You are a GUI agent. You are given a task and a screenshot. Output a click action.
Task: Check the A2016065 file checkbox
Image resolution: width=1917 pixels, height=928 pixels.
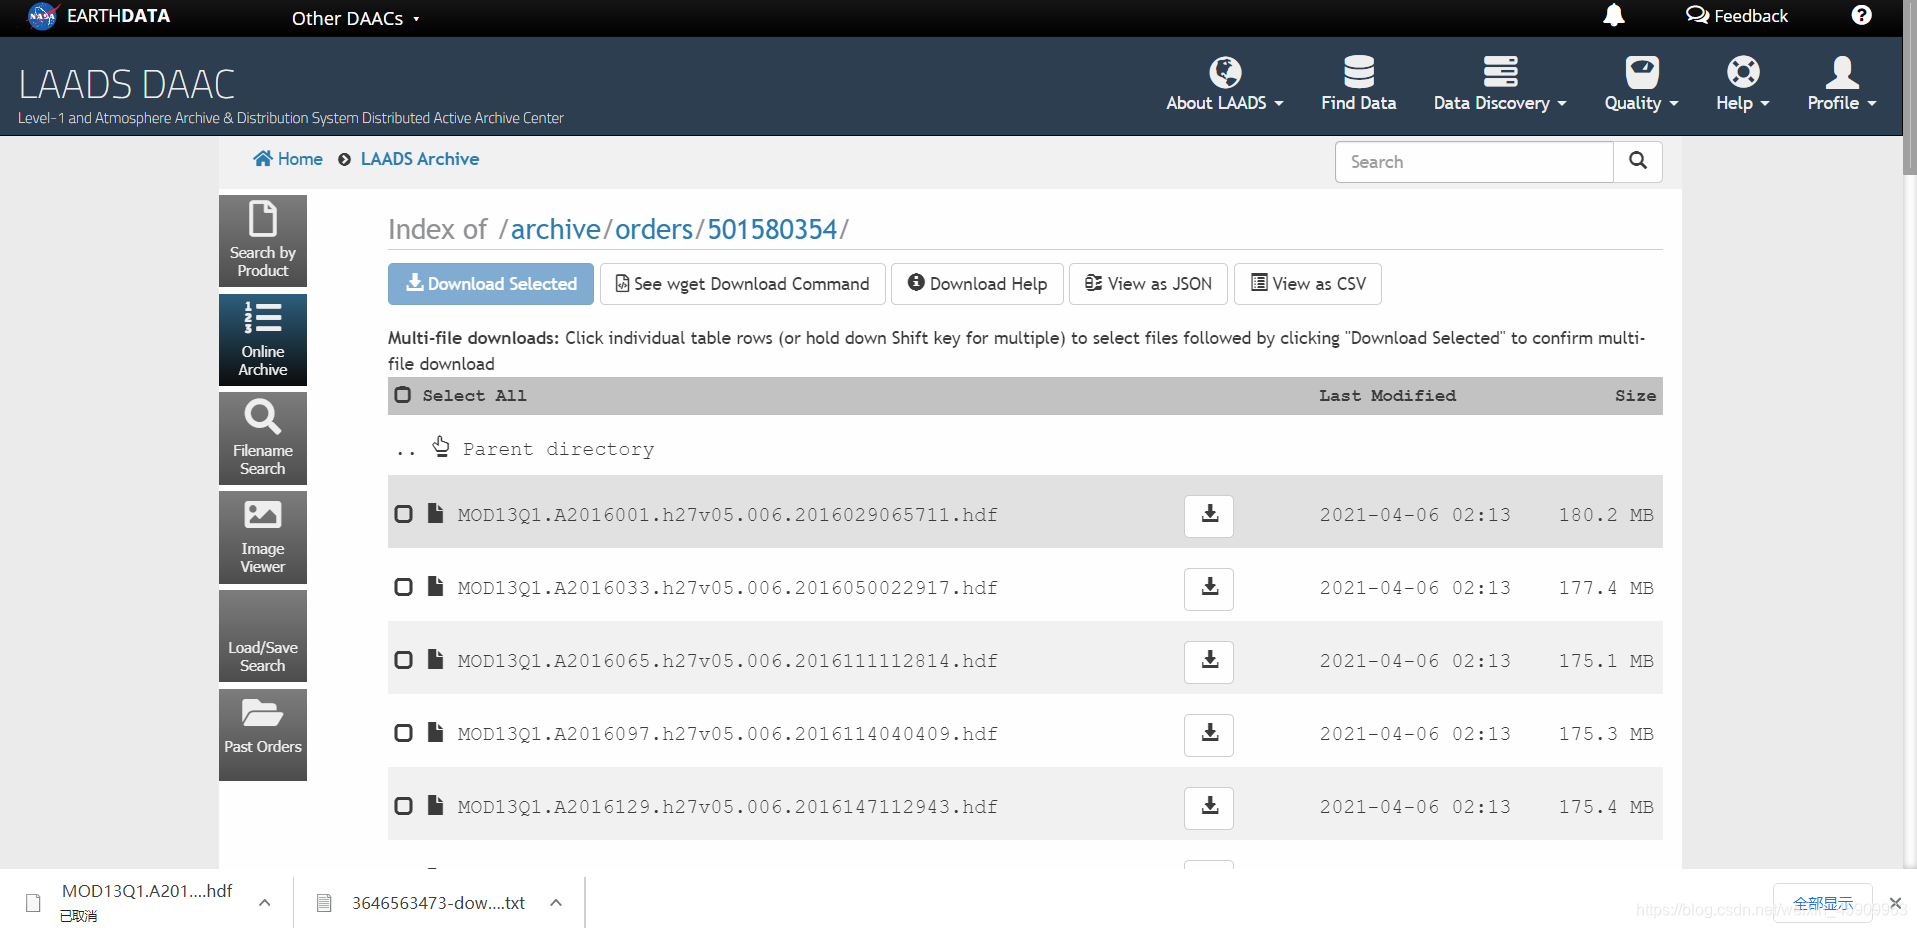click(x=404, y=660)
